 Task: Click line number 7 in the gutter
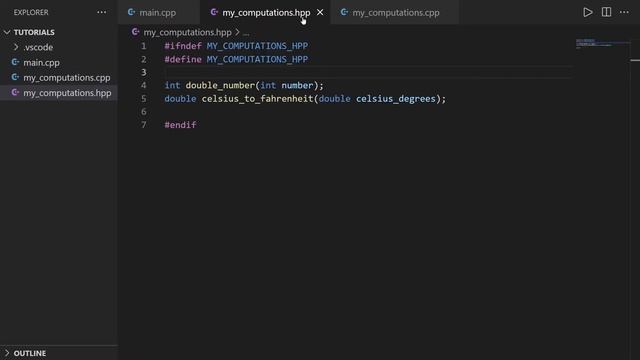tap(144, 125)
